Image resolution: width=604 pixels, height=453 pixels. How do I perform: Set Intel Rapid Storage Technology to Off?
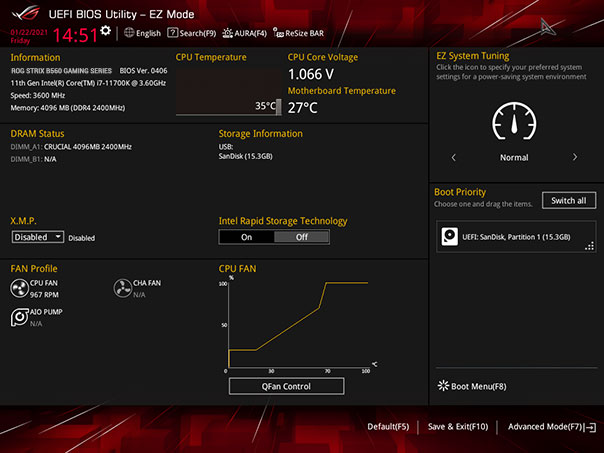coord(302,237)
